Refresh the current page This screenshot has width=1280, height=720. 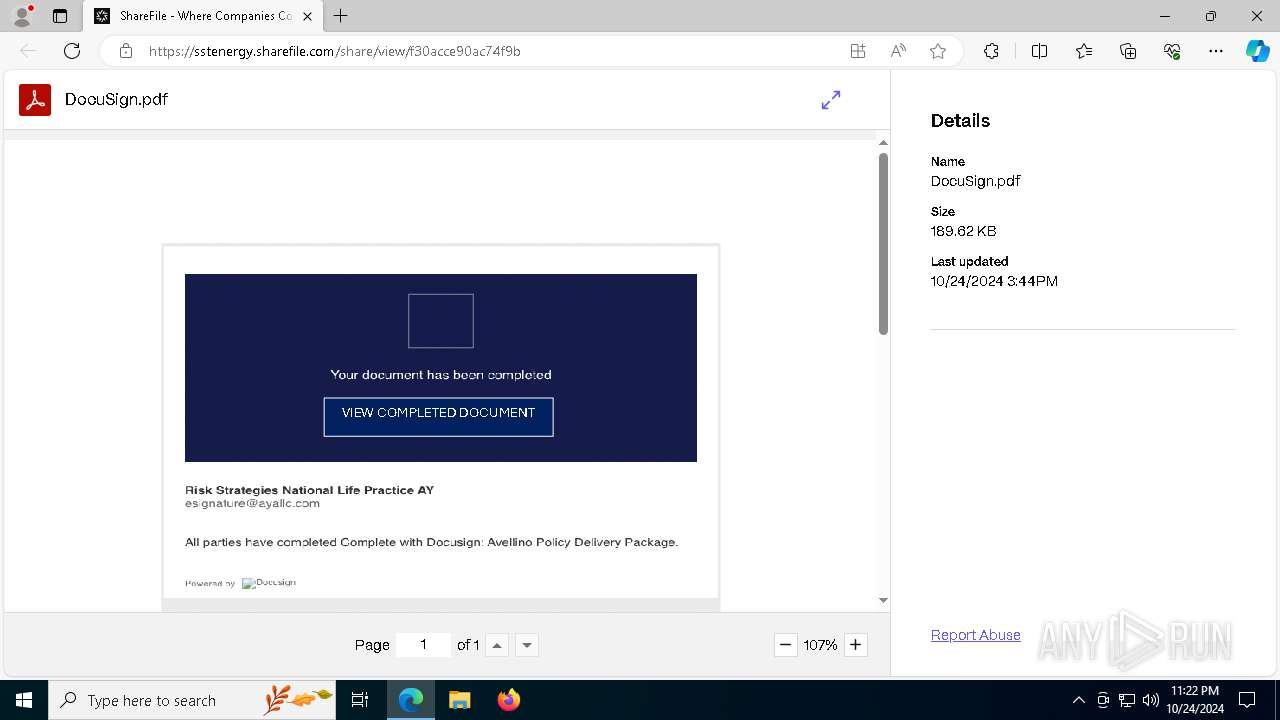coord(72,51)
